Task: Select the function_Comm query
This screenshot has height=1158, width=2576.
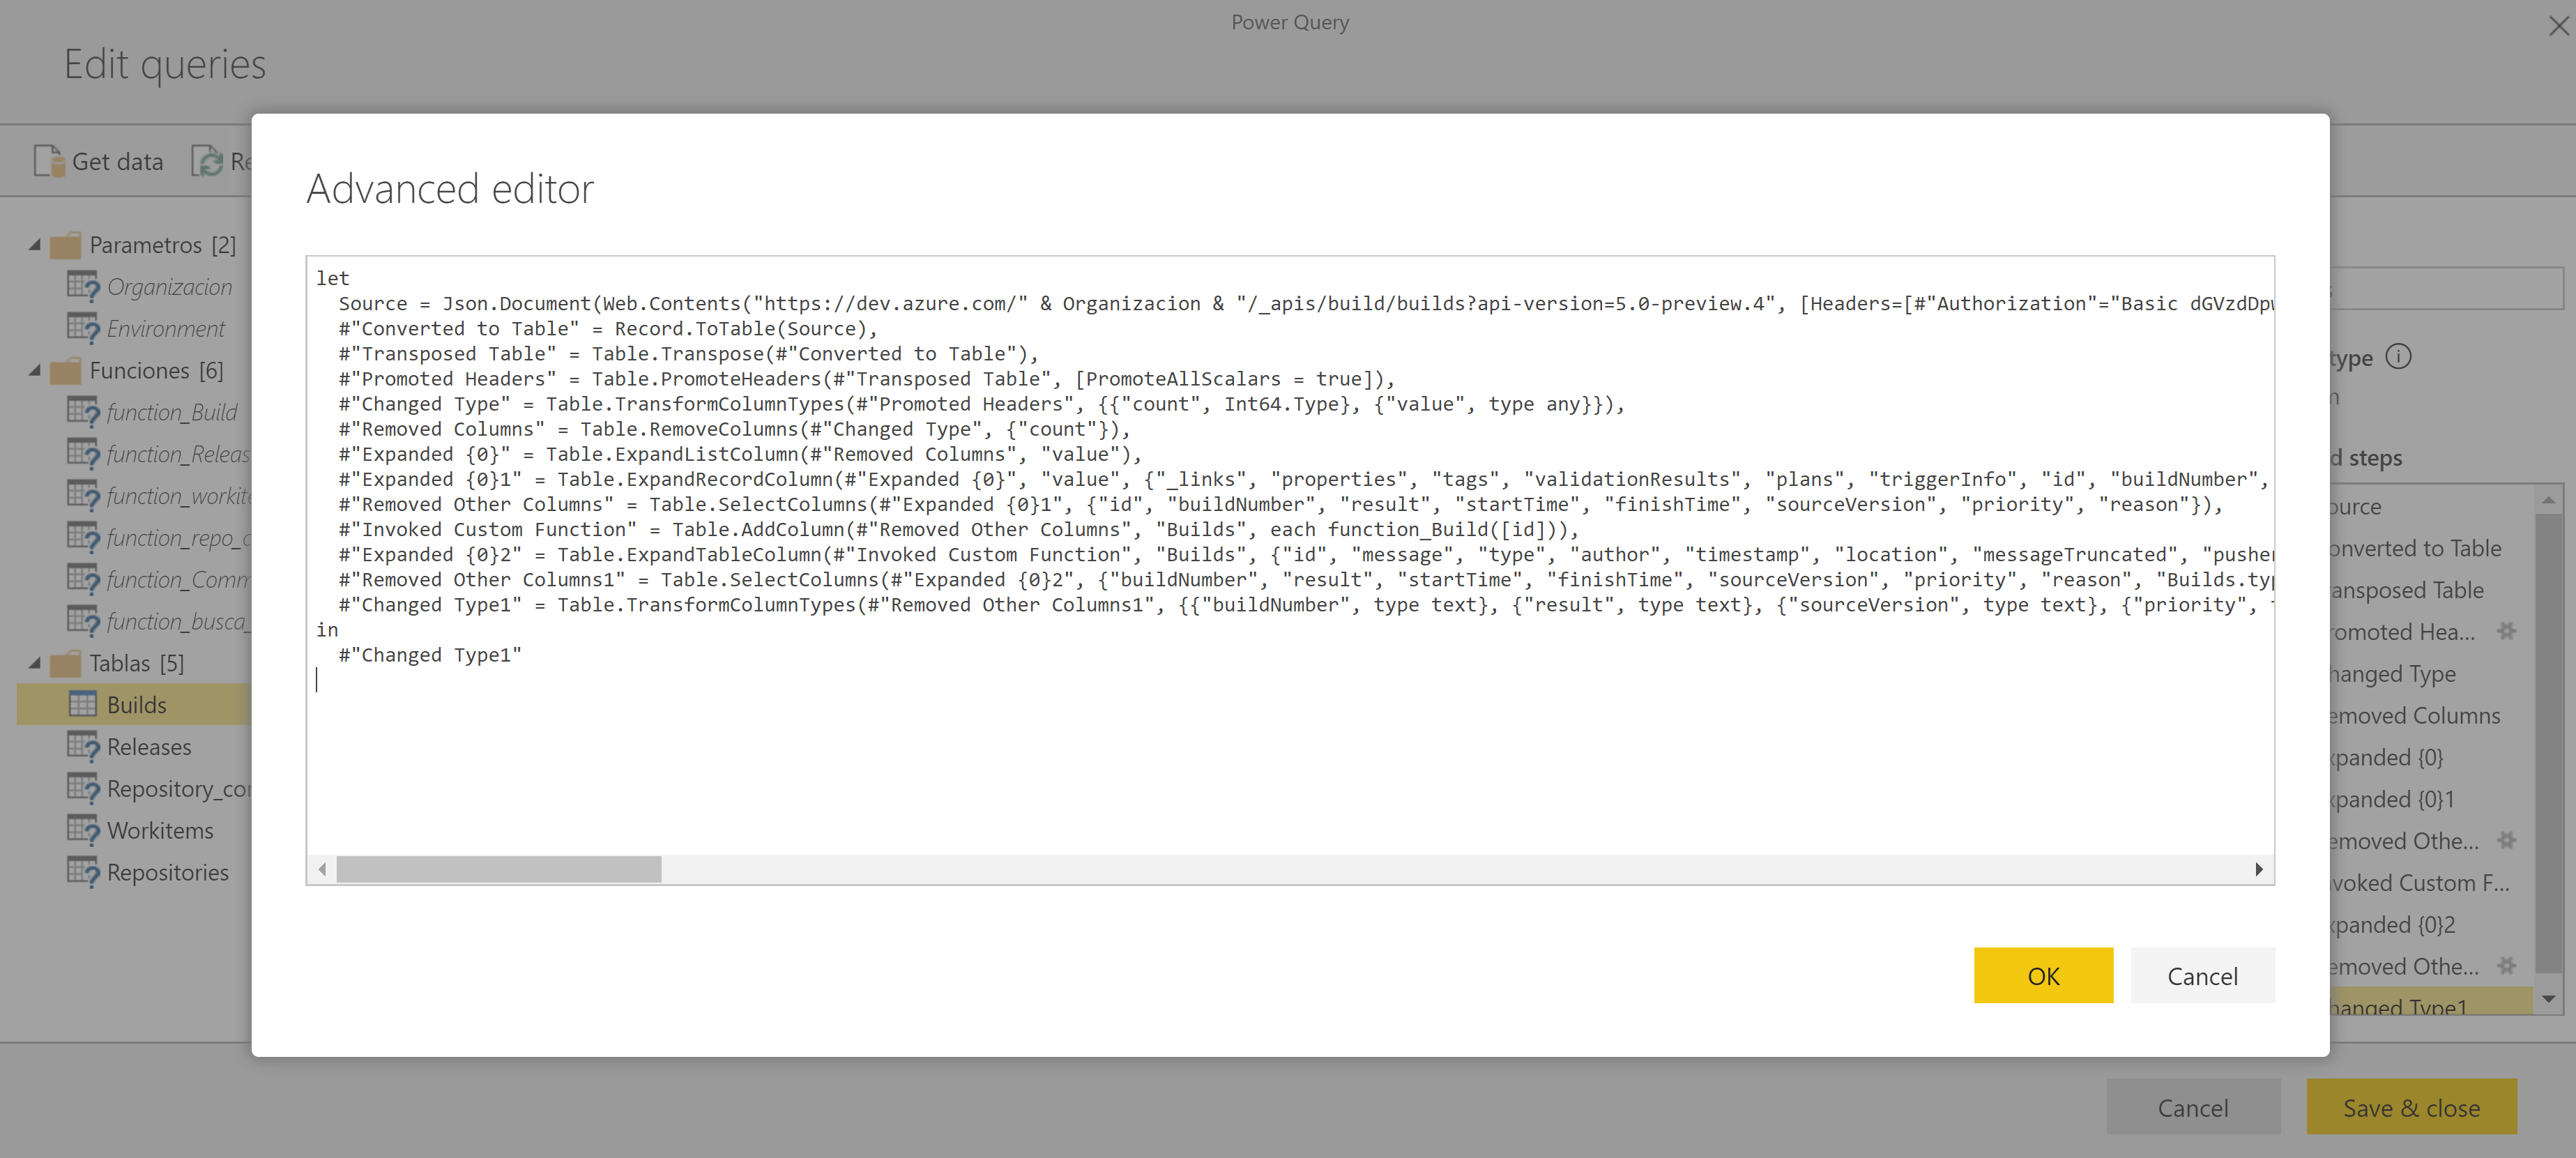Action: tap(178, 580)
